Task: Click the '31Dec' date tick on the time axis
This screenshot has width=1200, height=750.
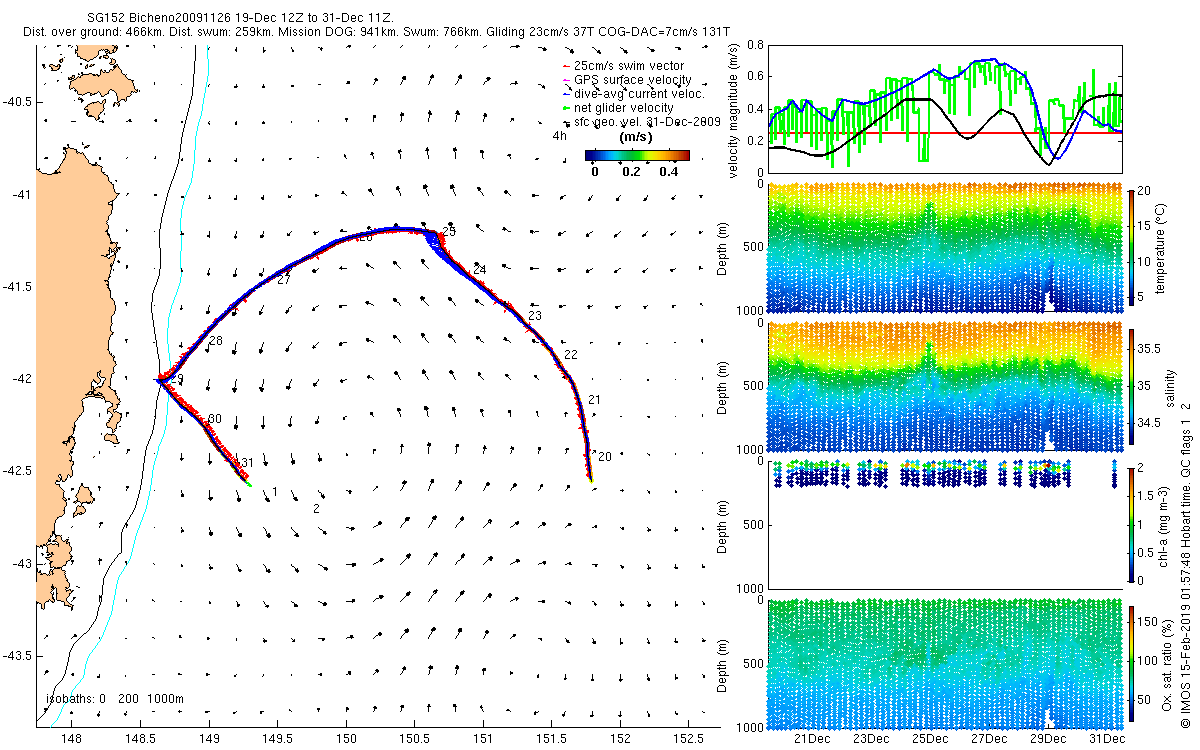Action: (x=1107, y=739)
